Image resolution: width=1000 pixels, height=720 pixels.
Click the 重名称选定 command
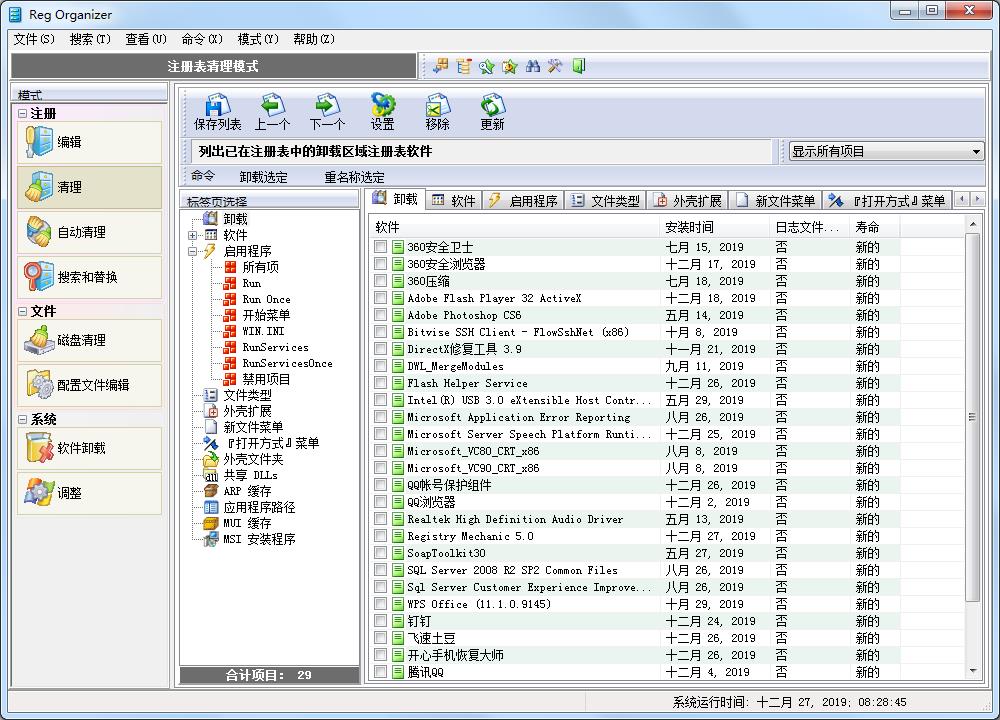coord(354,177)
